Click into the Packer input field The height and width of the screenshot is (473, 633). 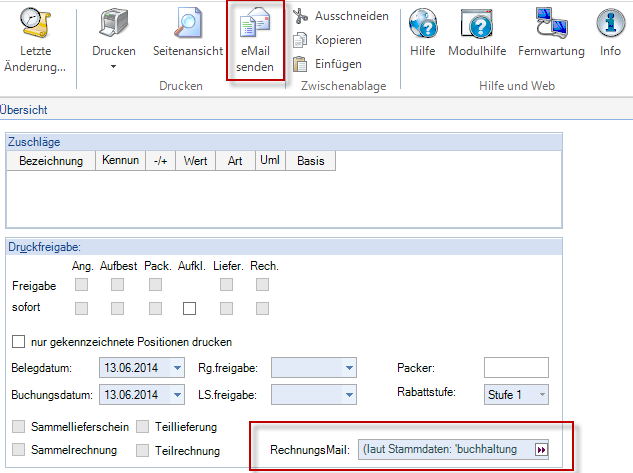516,368
